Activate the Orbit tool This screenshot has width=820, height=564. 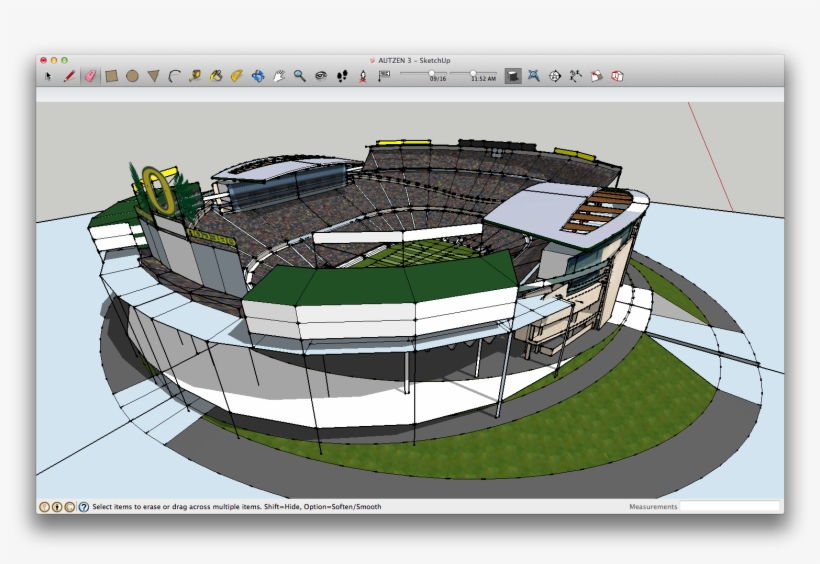(x=258, y=76)
